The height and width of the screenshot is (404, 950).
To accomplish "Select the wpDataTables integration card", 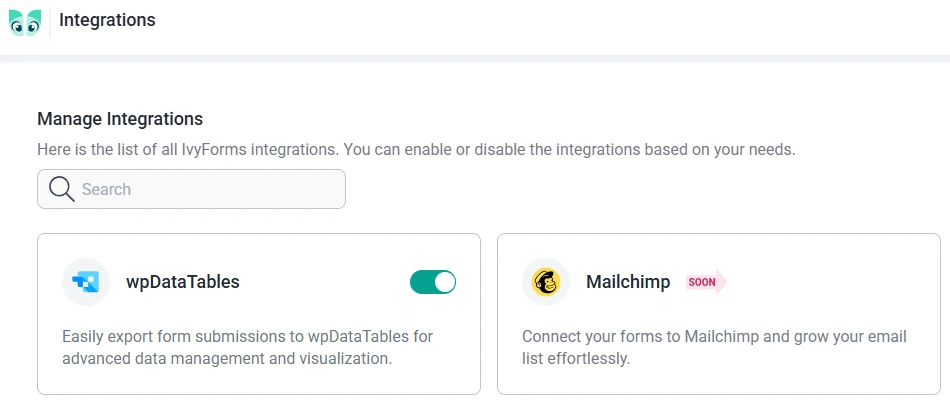I will 258,380.
